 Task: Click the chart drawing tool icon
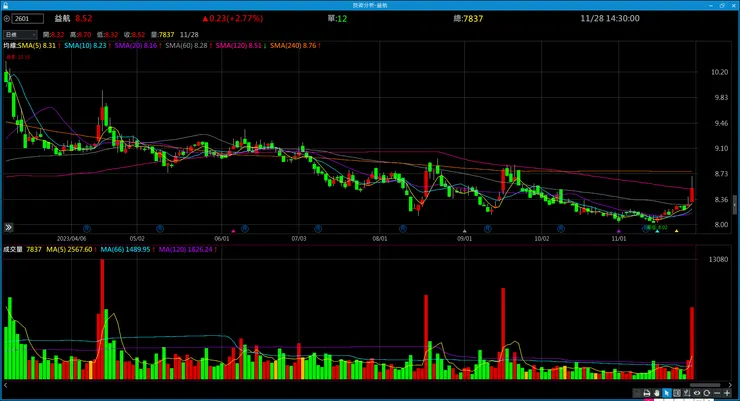click(x=687, y=393)
